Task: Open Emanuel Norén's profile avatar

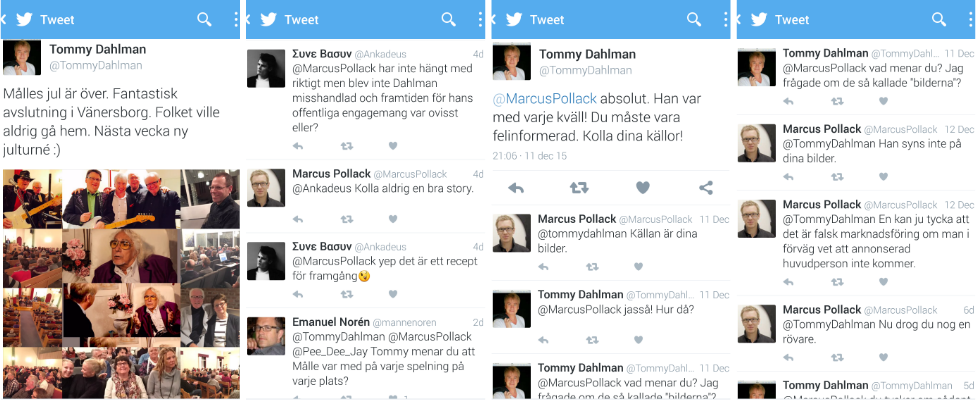Action: 266,336
